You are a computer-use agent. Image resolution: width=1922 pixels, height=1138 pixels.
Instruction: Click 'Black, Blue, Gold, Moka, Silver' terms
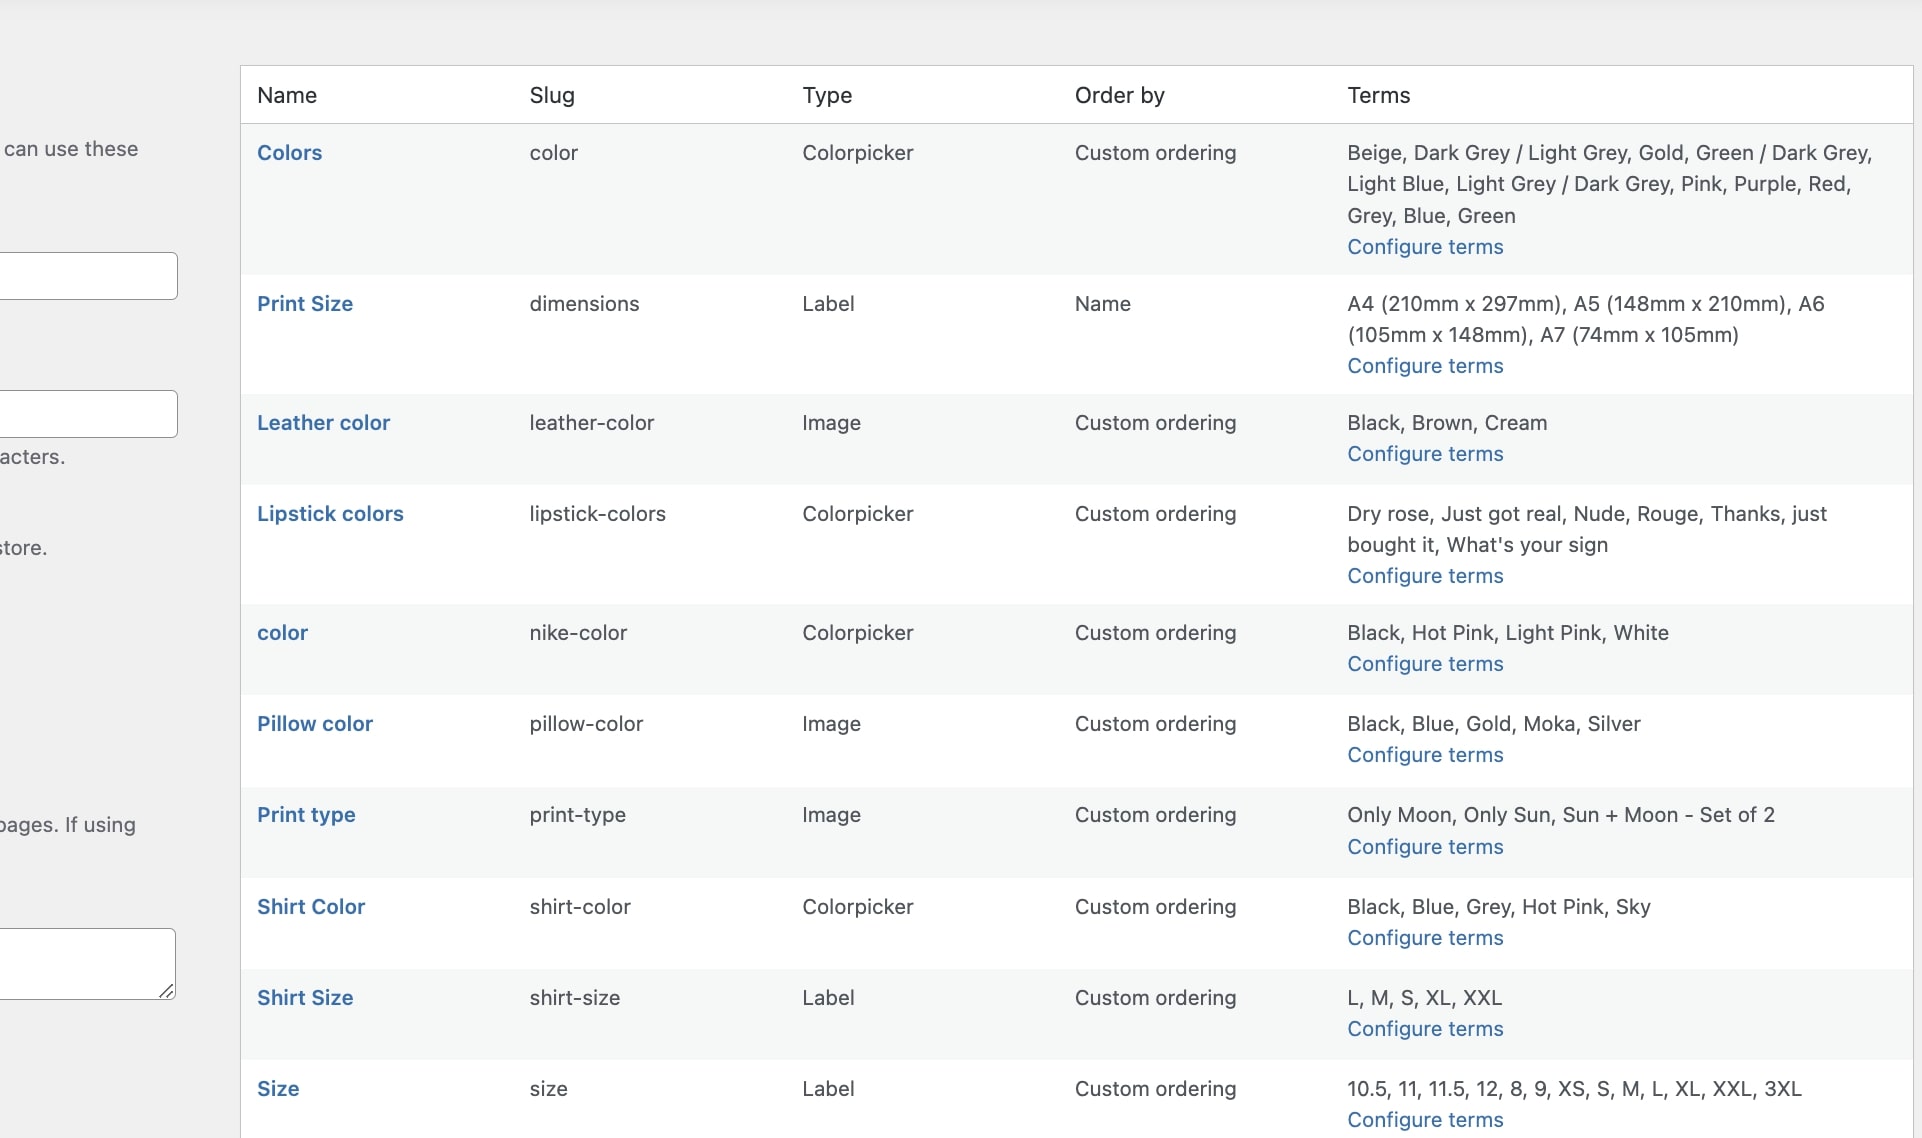click(1493, 724)
